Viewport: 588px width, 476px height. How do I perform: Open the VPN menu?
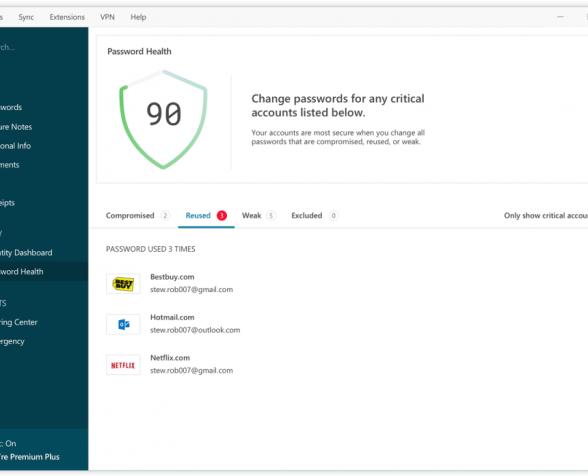(x=107, y=17)
